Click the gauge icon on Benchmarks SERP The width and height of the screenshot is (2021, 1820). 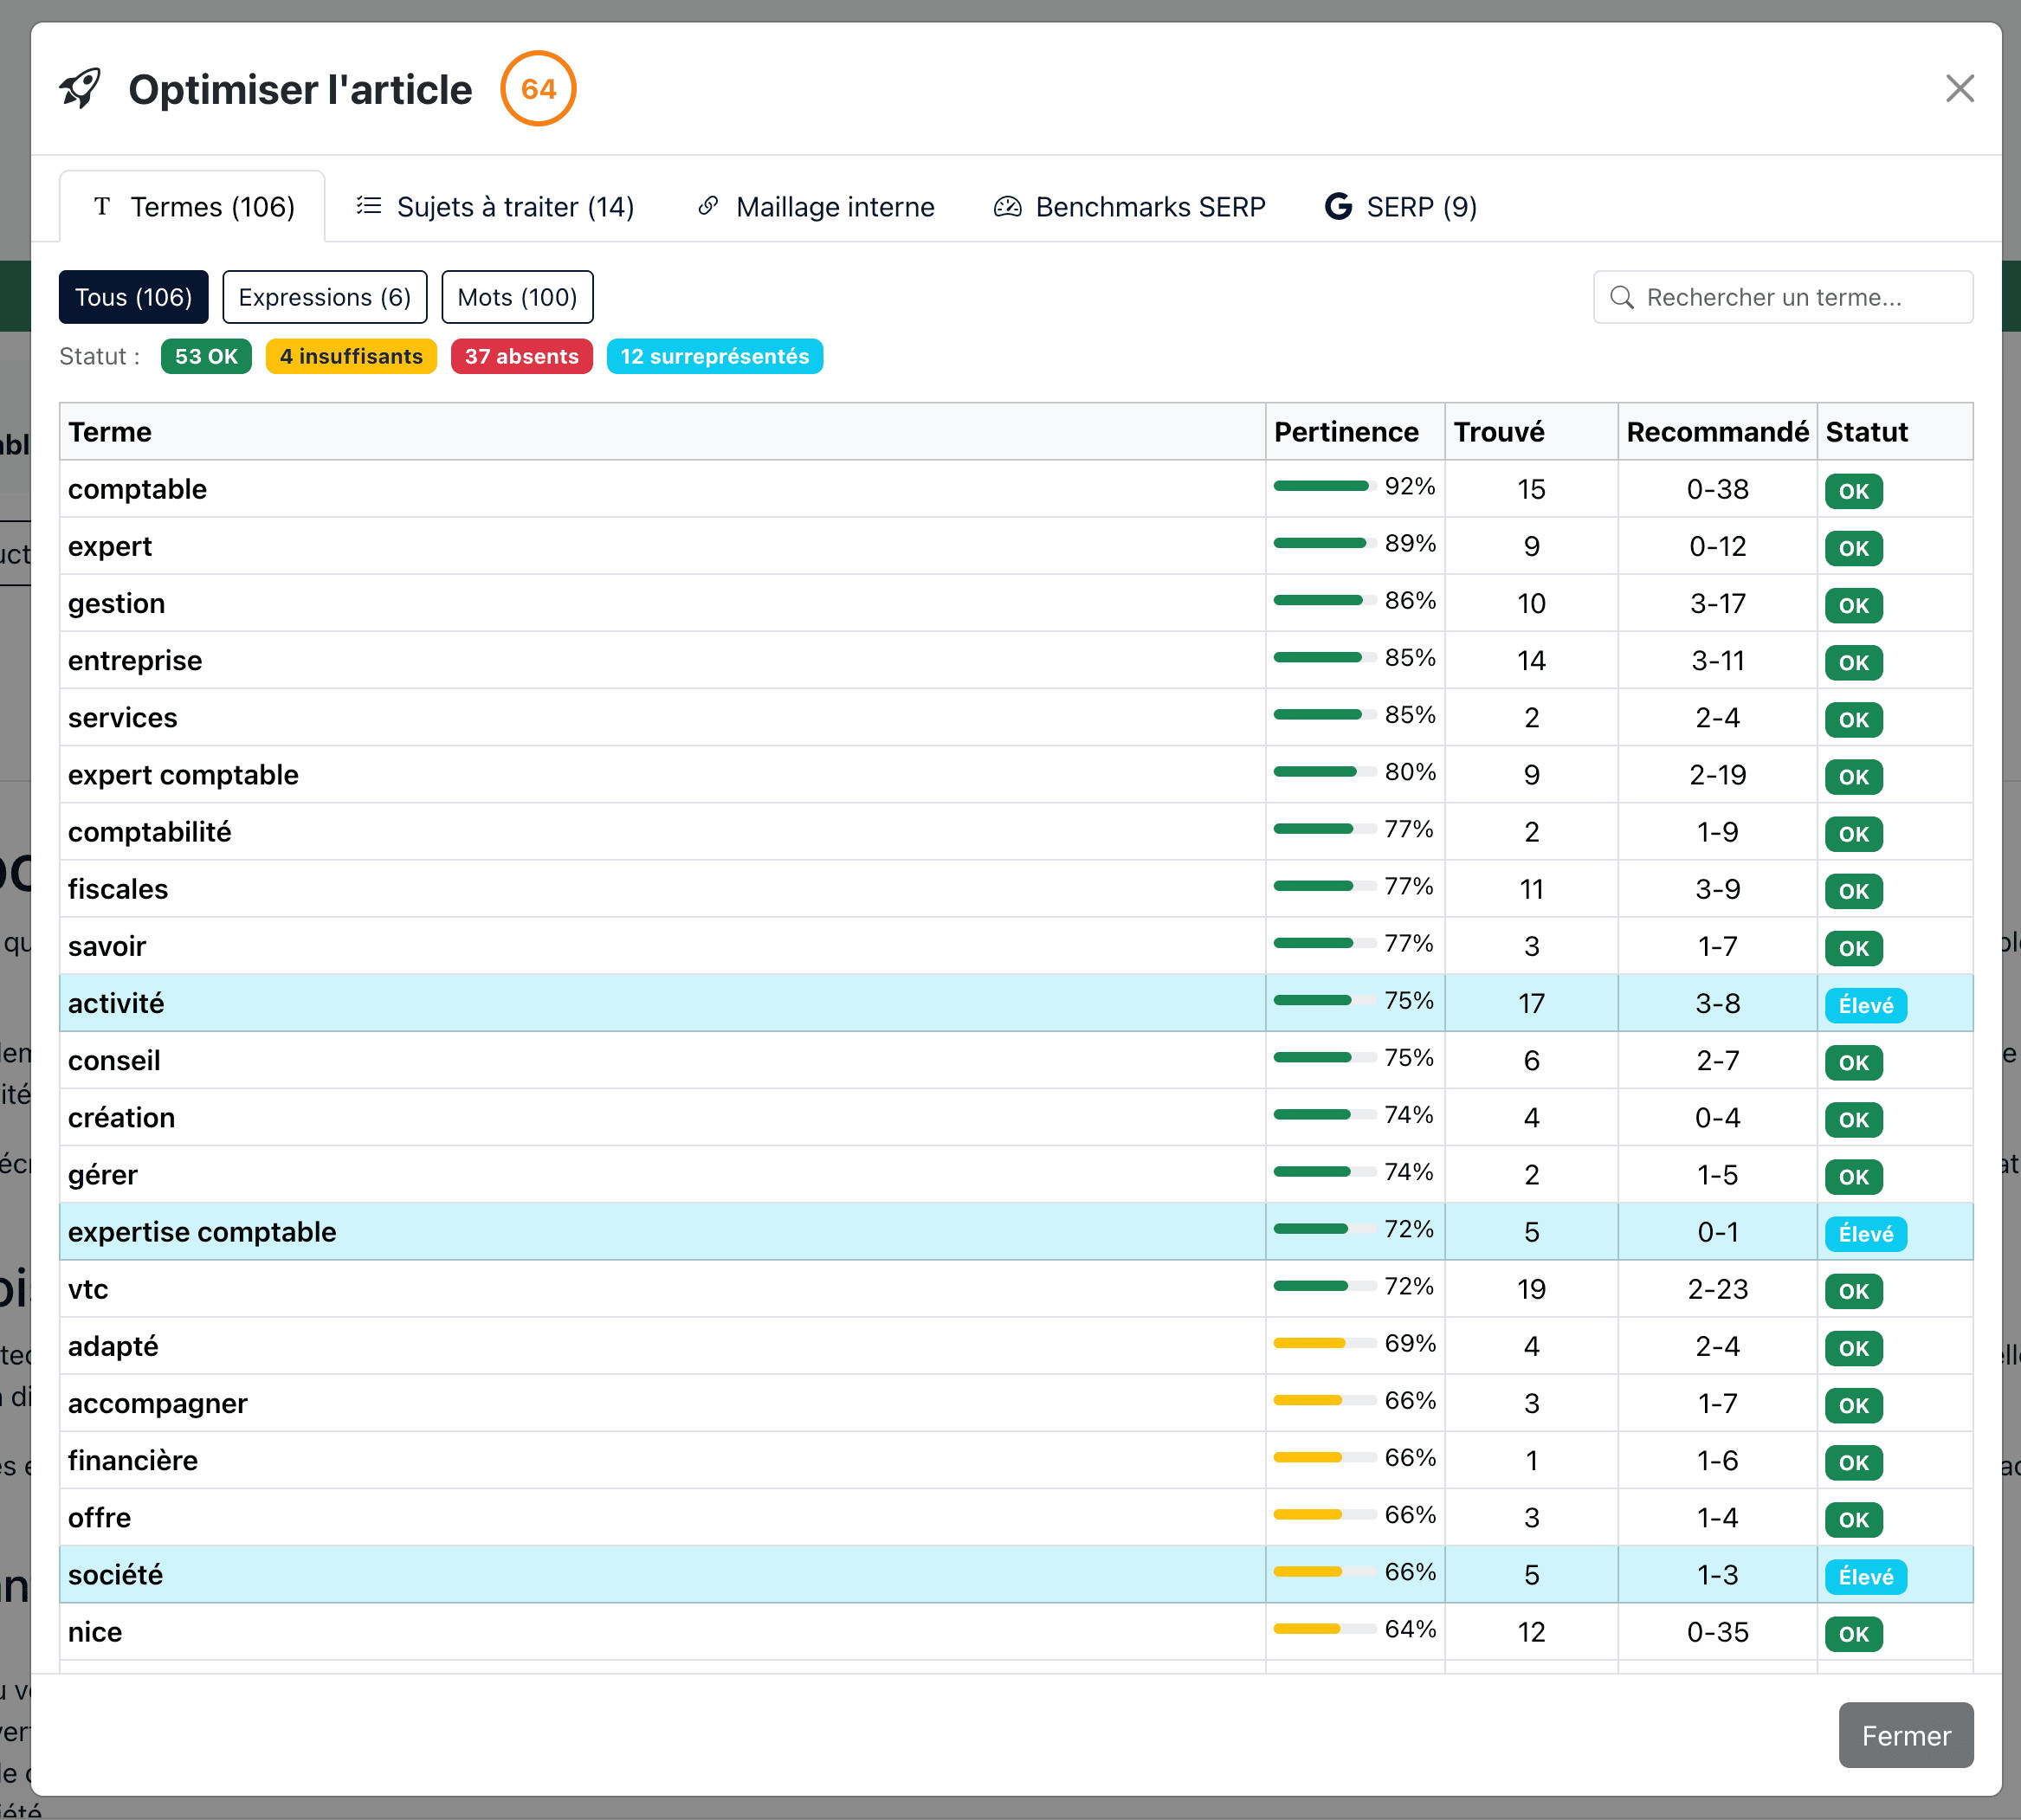[1007, 206]
